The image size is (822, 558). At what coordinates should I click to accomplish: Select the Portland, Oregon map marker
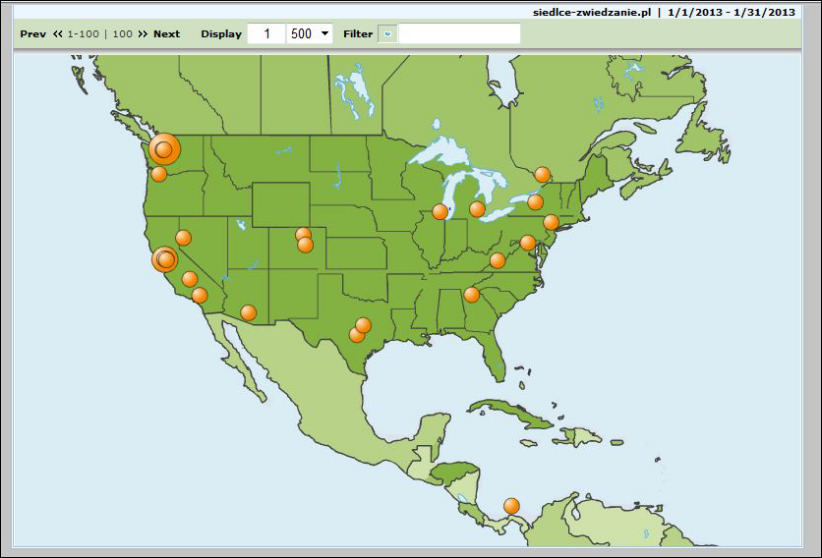[x=159, y=174]
